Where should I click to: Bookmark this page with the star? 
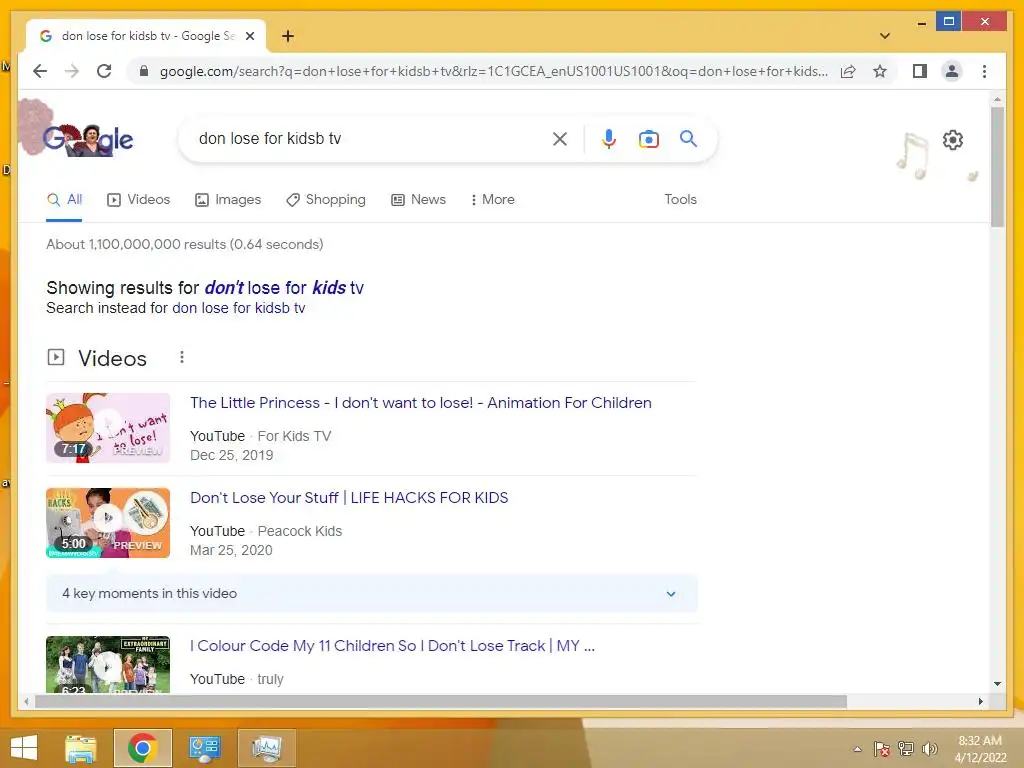pos(880,71)
